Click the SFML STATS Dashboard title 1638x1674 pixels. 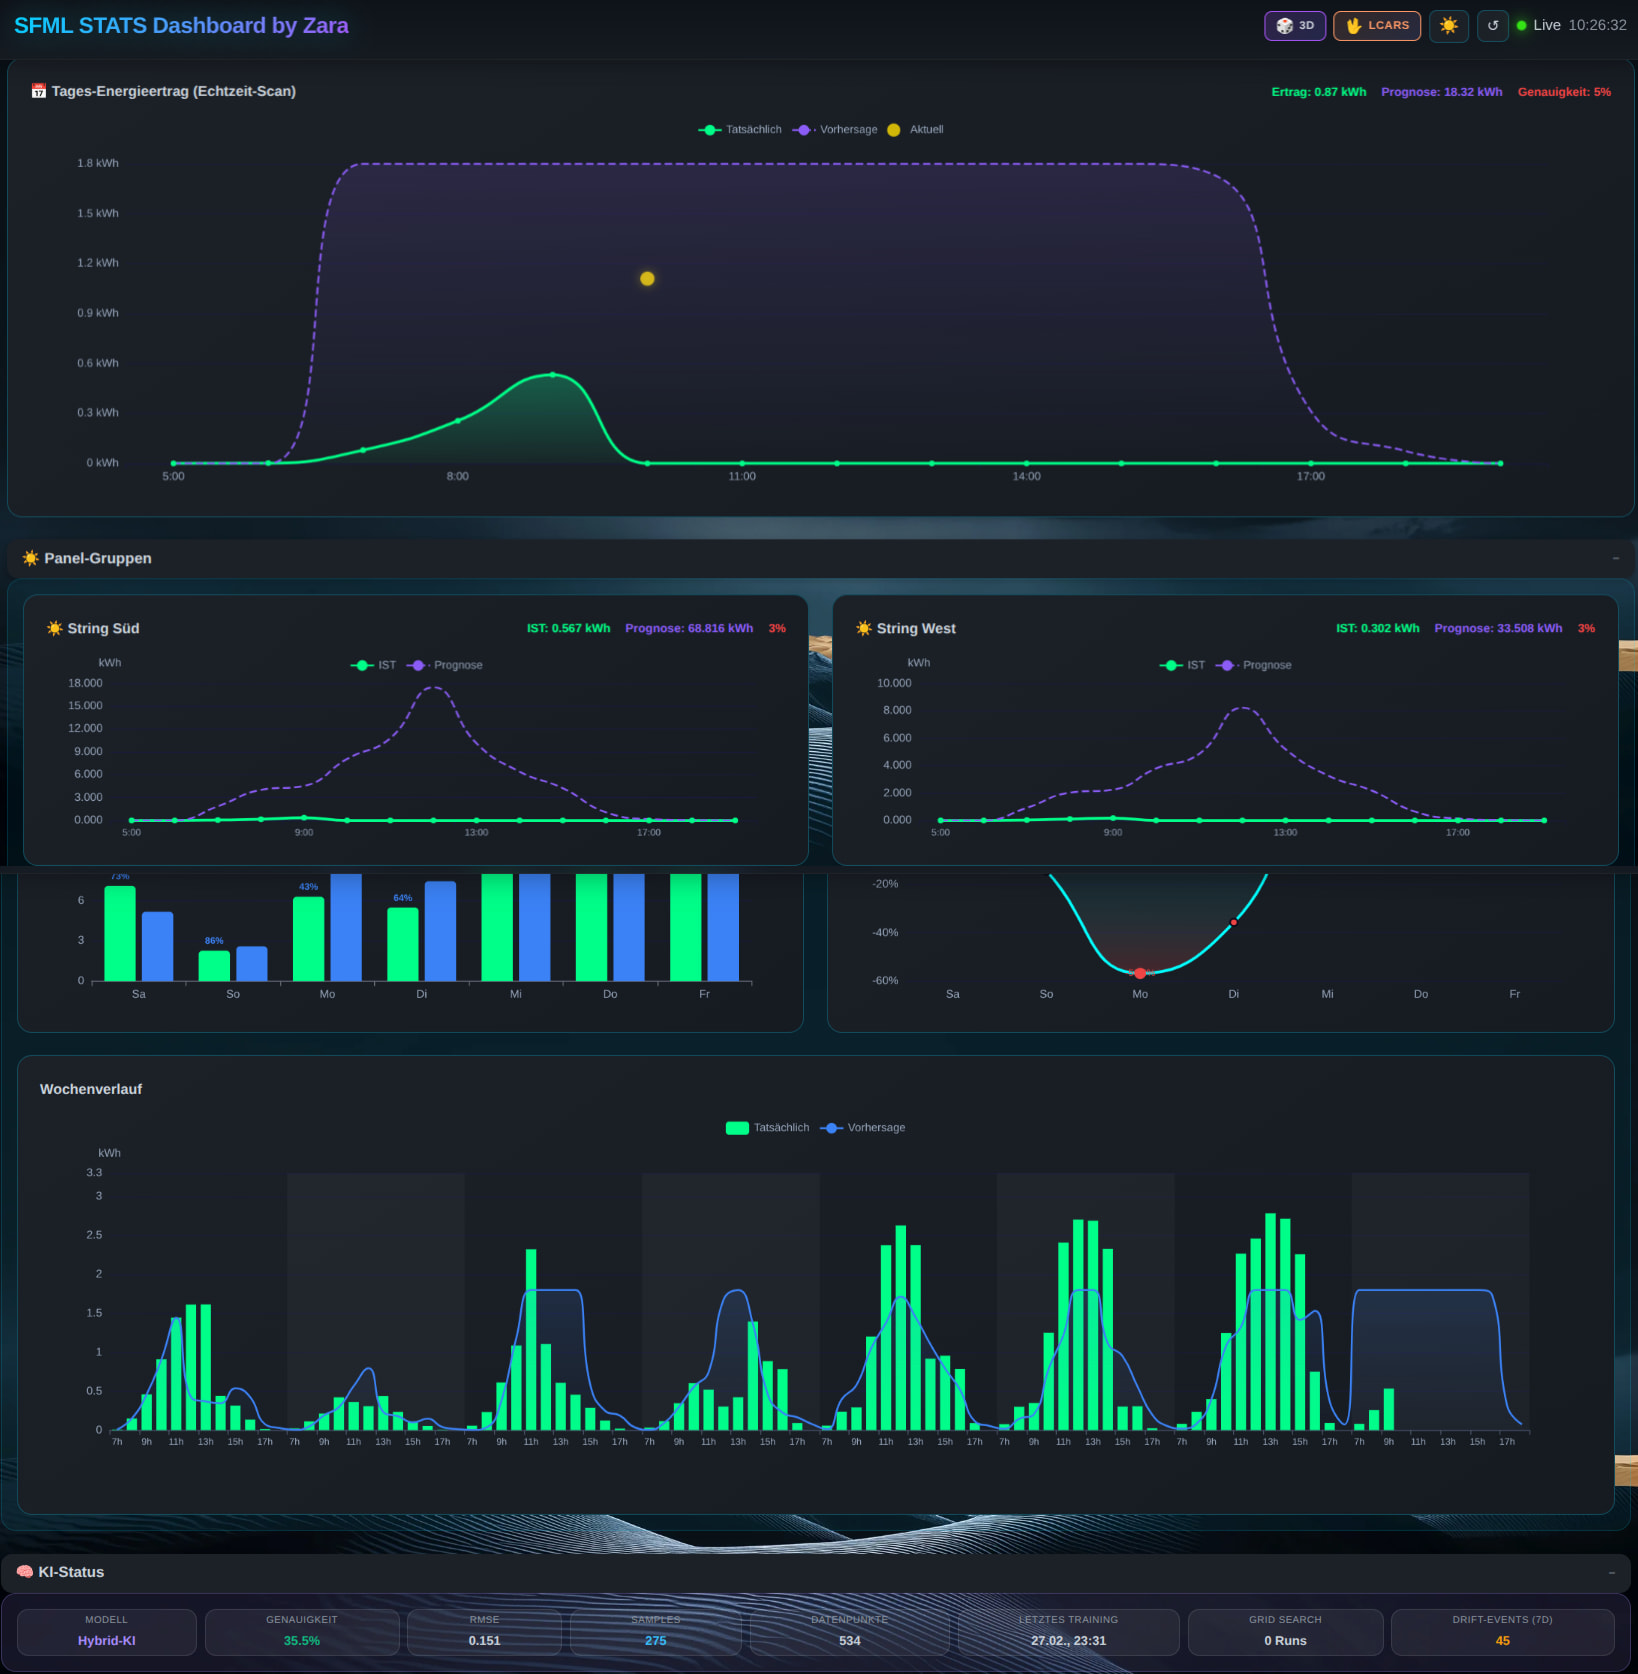point(181,26)
